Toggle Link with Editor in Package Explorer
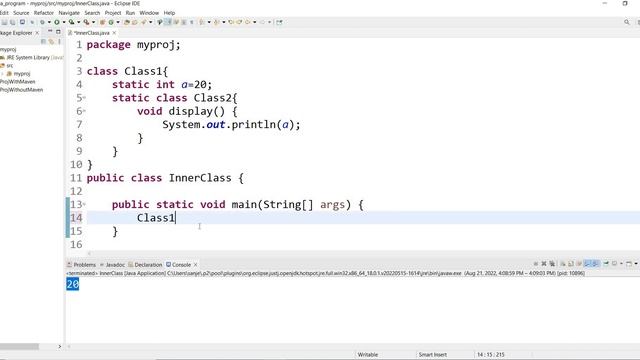 pyautogui.click(x=51, y=41)
